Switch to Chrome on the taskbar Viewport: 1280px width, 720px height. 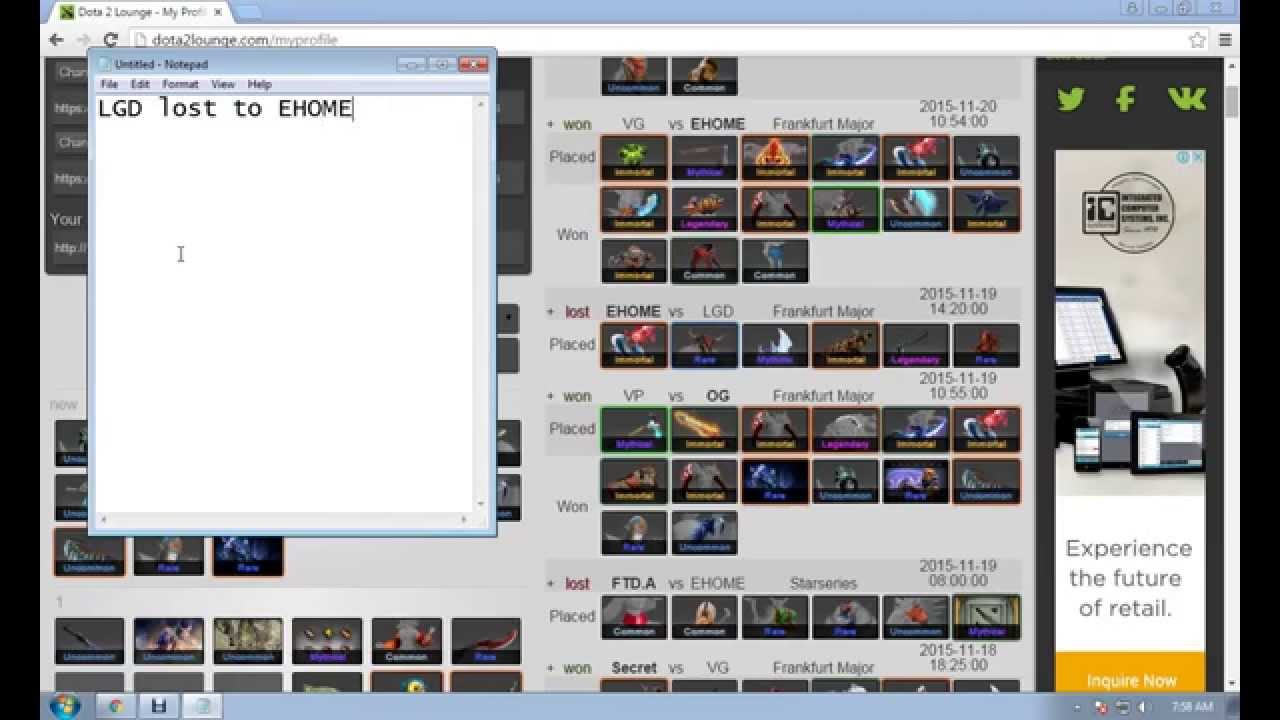(x=116, y=706)
